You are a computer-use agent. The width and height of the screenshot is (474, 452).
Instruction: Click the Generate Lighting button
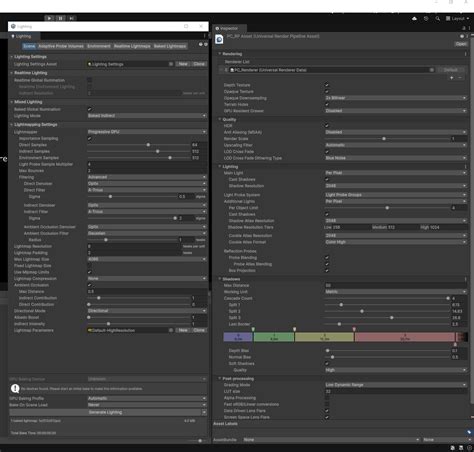(105, 412)
